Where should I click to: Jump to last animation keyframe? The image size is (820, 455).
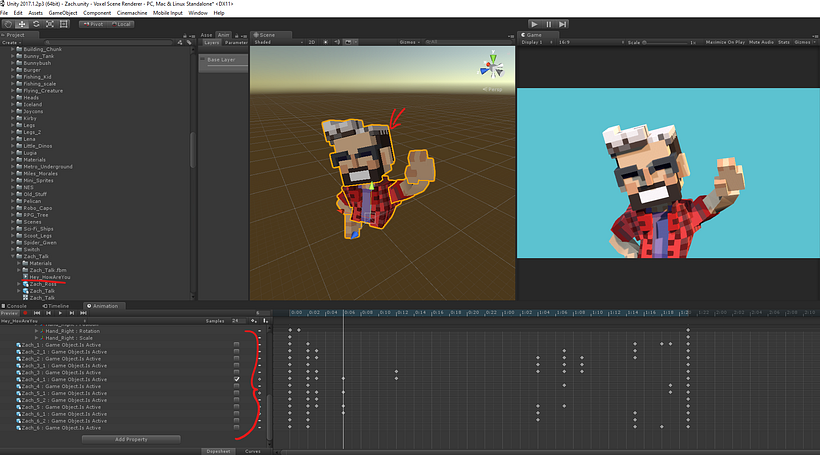tap(83, 313)
